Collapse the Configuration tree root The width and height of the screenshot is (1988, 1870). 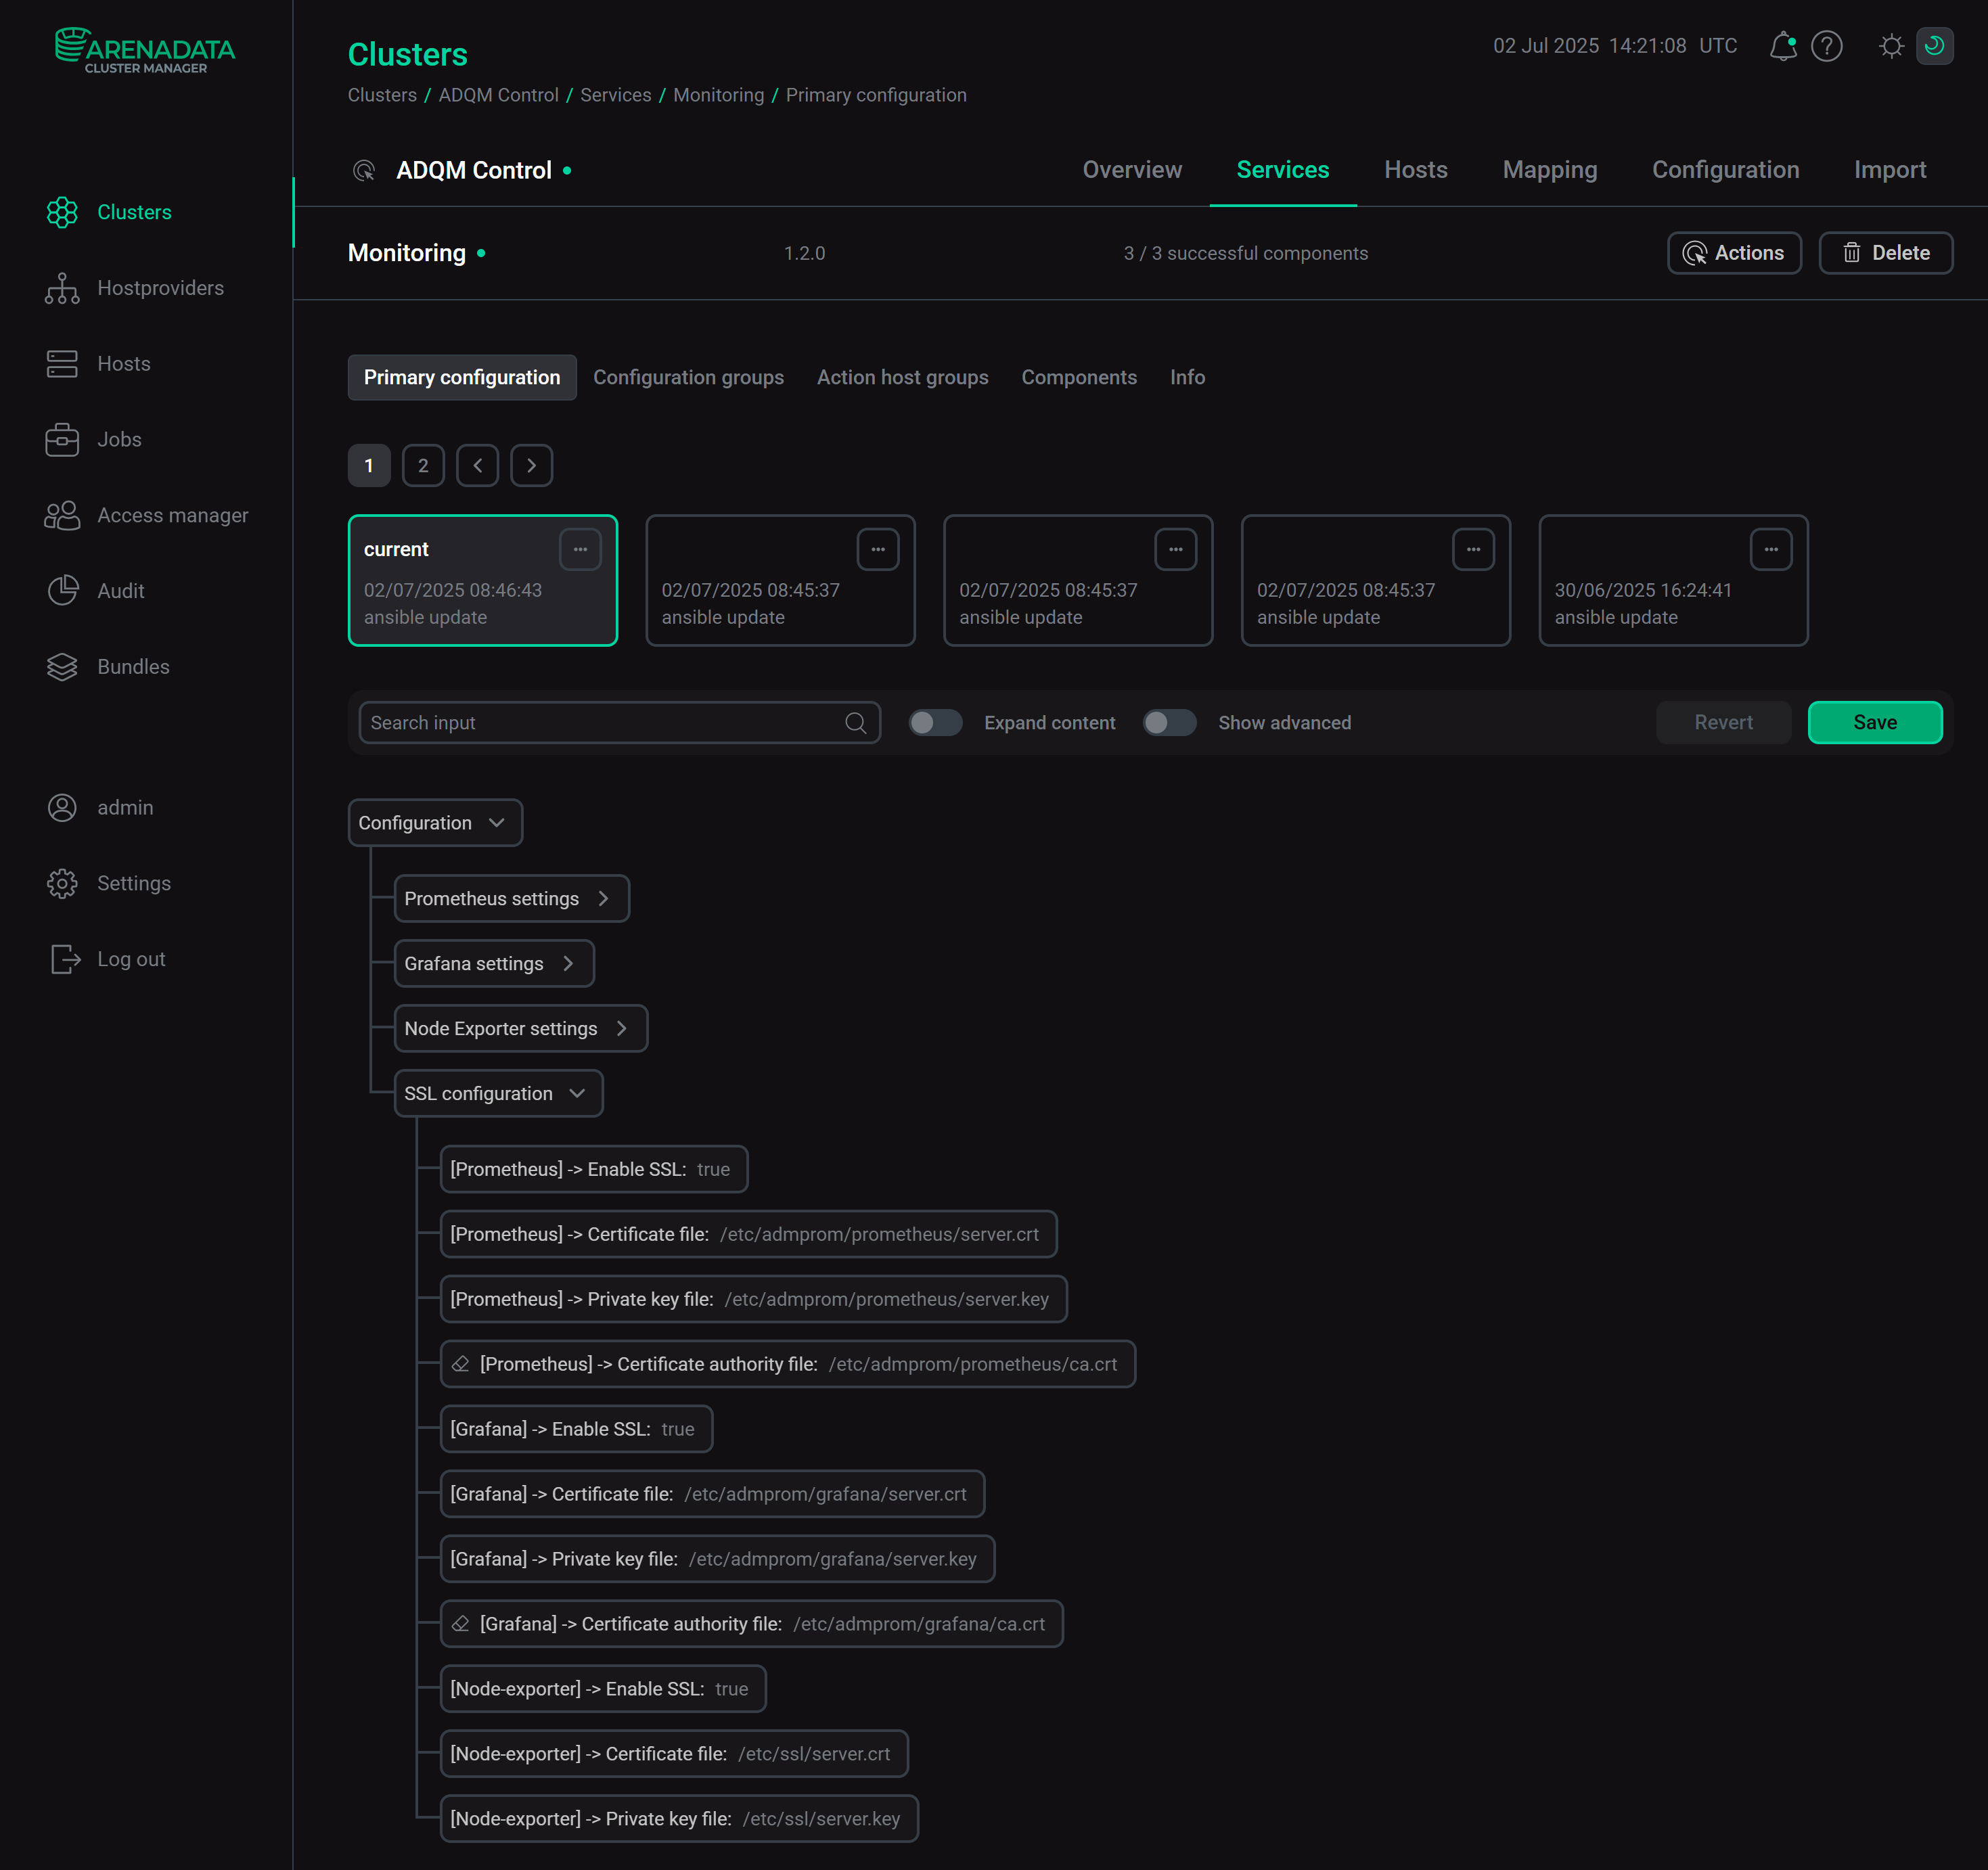pyautogui.click(x=497, y=822)
